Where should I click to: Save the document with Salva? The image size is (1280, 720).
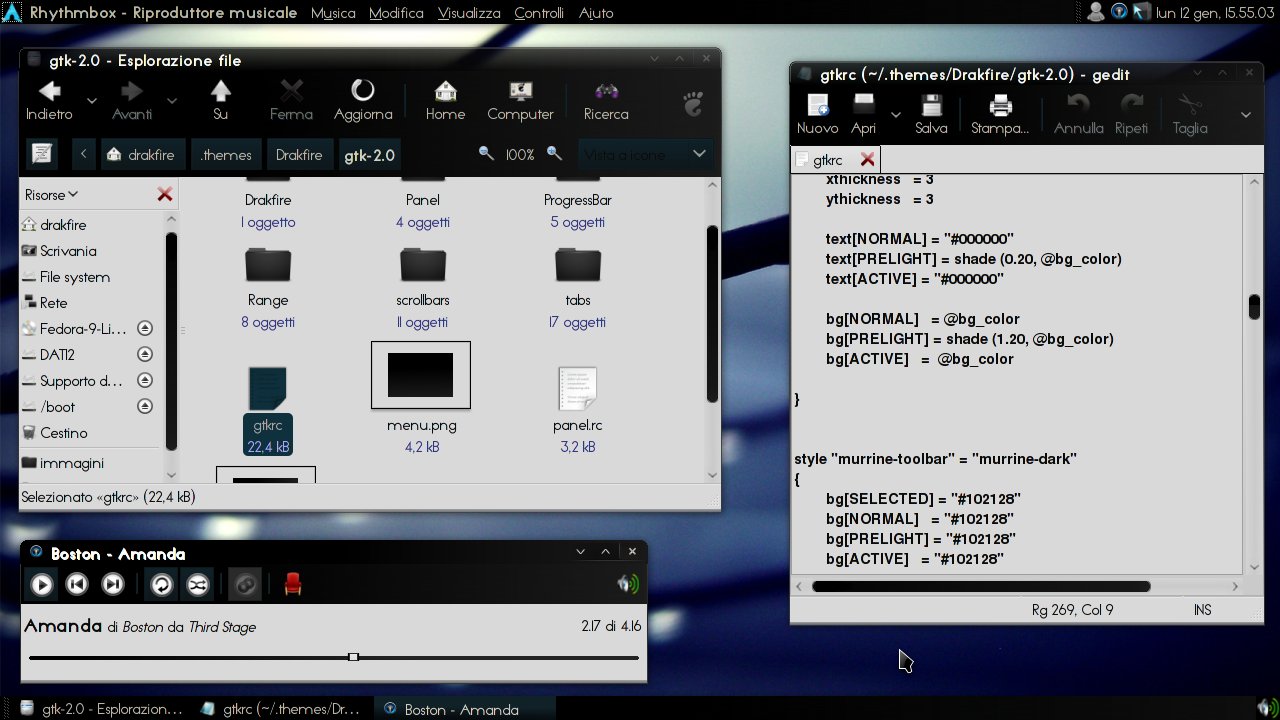(x=931, y=115)
